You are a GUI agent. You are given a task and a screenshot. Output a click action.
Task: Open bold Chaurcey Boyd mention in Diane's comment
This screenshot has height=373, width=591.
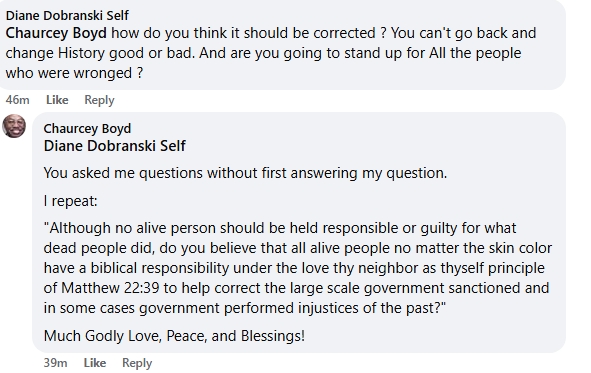(x=56, y=33)
